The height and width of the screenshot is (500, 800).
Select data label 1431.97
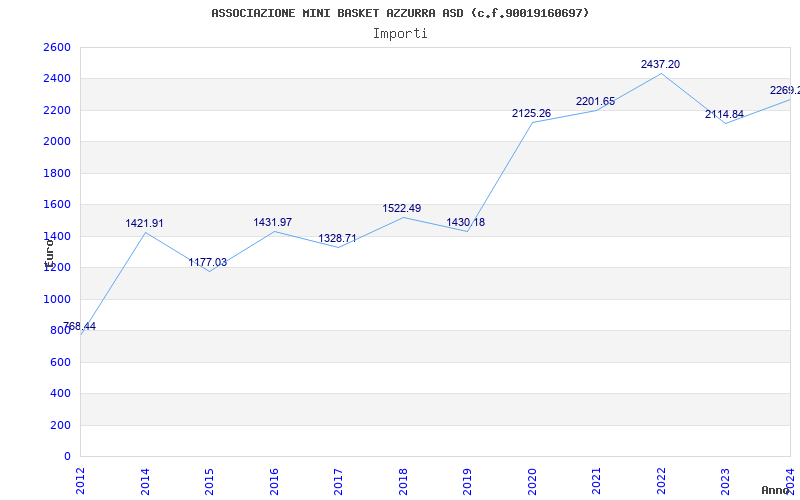coord(272,222)
